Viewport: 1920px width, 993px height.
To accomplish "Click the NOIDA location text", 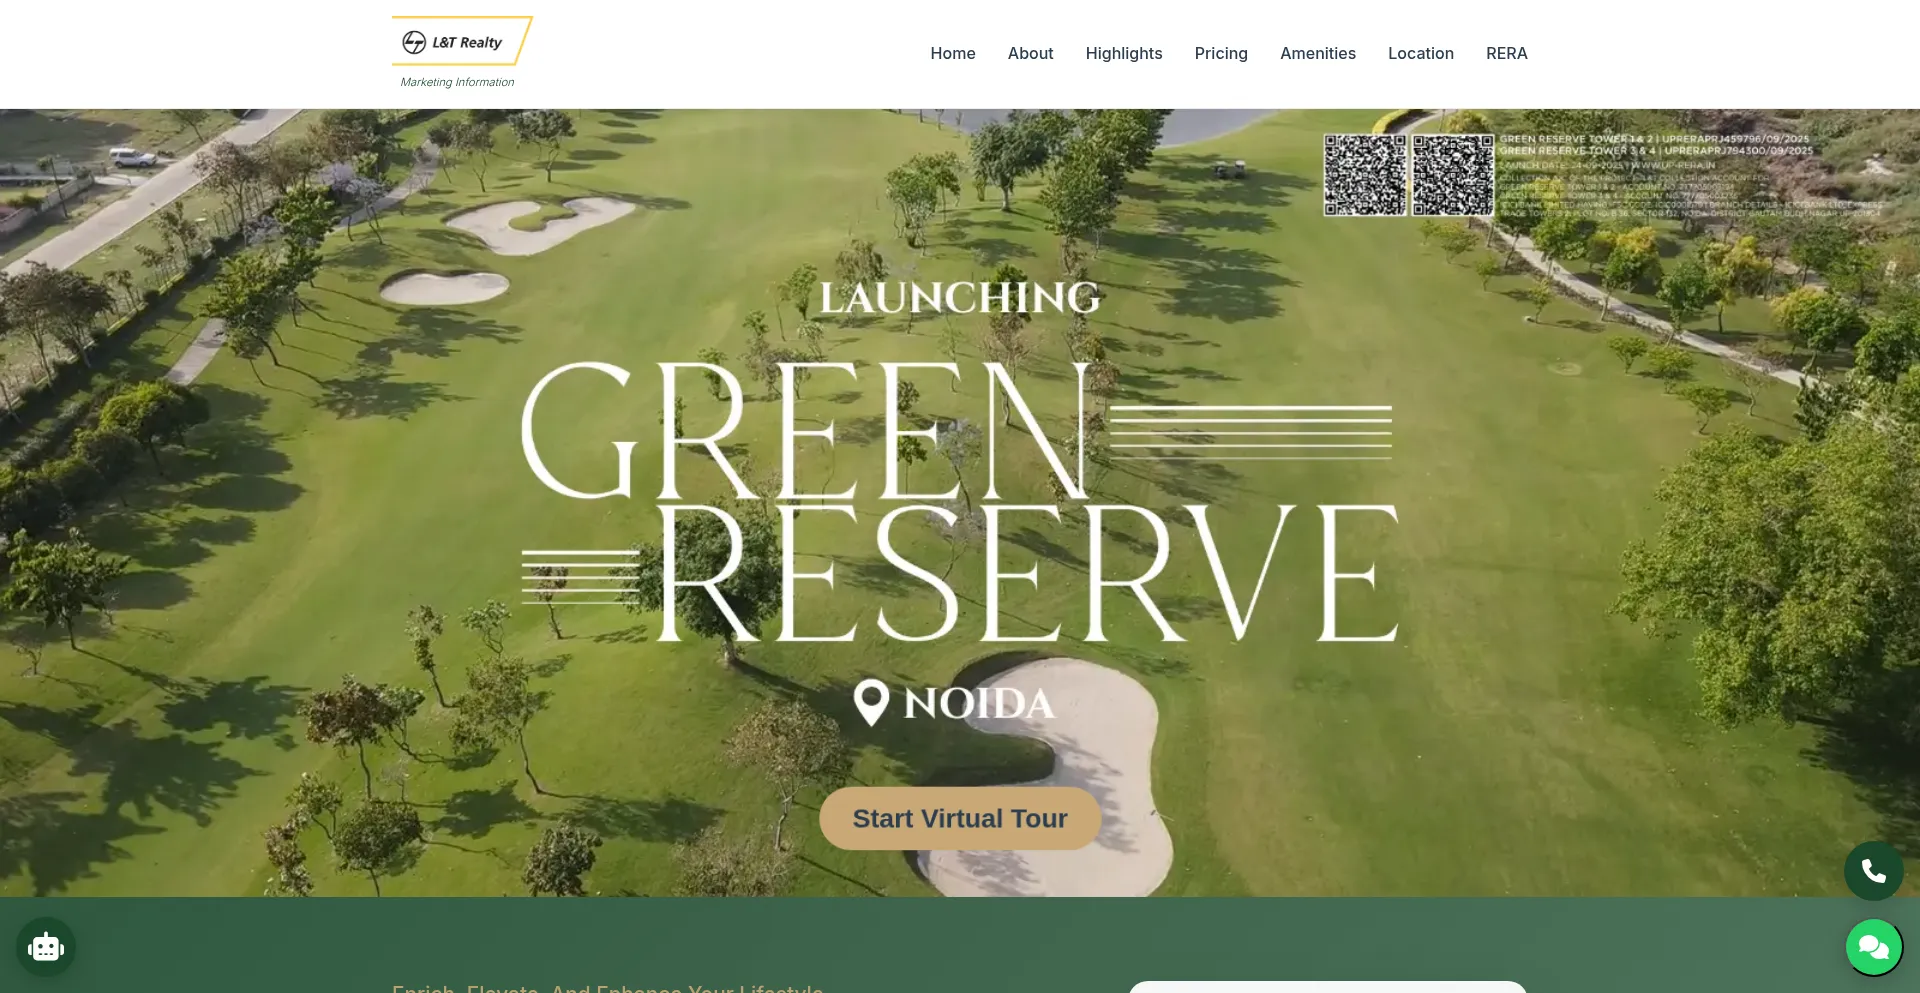I will (x=979, y=703).
